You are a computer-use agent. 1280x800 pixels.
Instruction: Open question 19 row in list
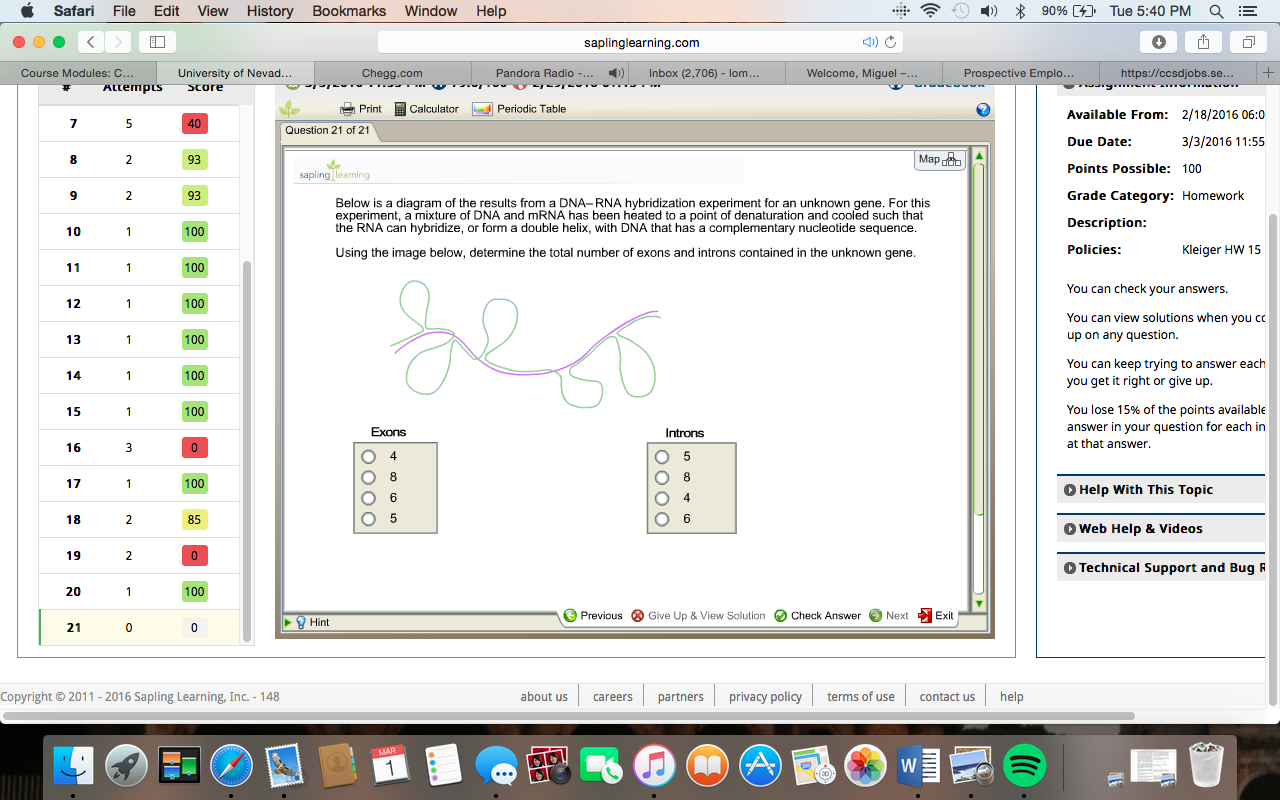click(x=139, y=556)
